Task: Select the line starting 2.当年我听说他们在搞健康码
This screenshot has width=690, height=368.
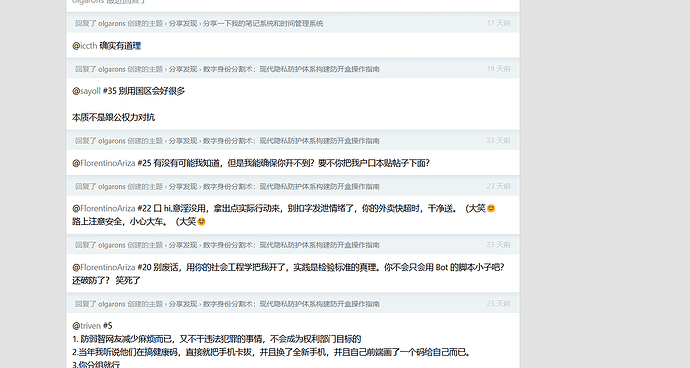Action: click(x=272, y=352)
